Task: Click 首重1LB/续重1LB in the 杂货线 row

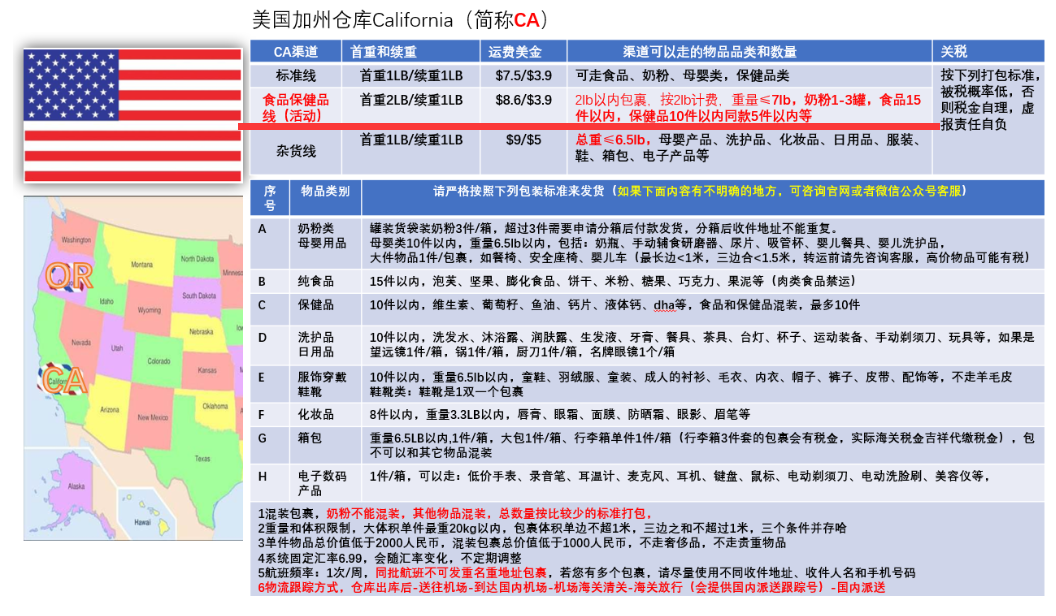Action: pos(411,140)
